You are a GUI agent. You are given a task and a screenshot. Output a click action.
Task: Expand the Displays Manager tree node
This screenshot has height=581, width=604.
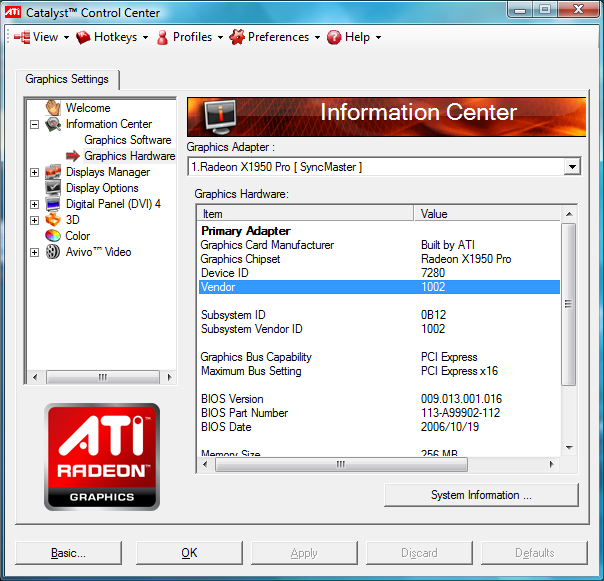[x=35, y=172]
